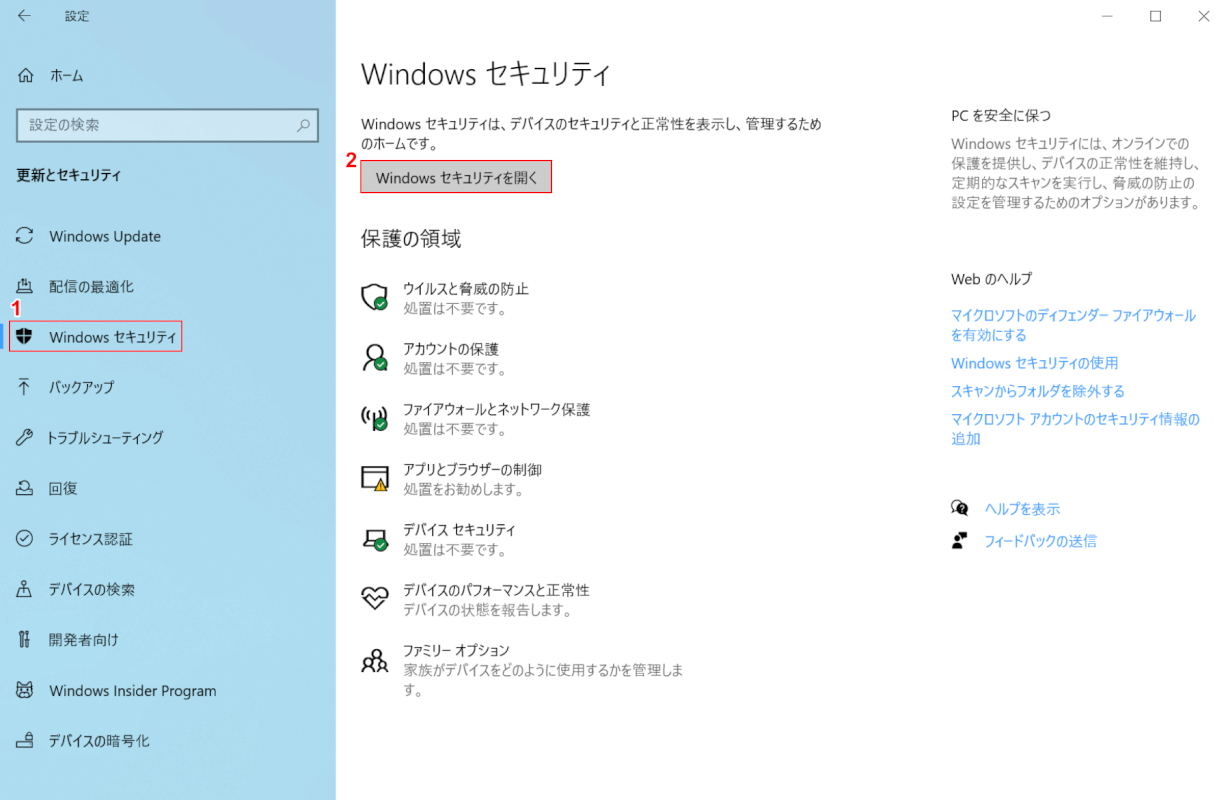Select the アカウントの保護 icon
Screen dimensions: 1226x800
pos(374,358)
